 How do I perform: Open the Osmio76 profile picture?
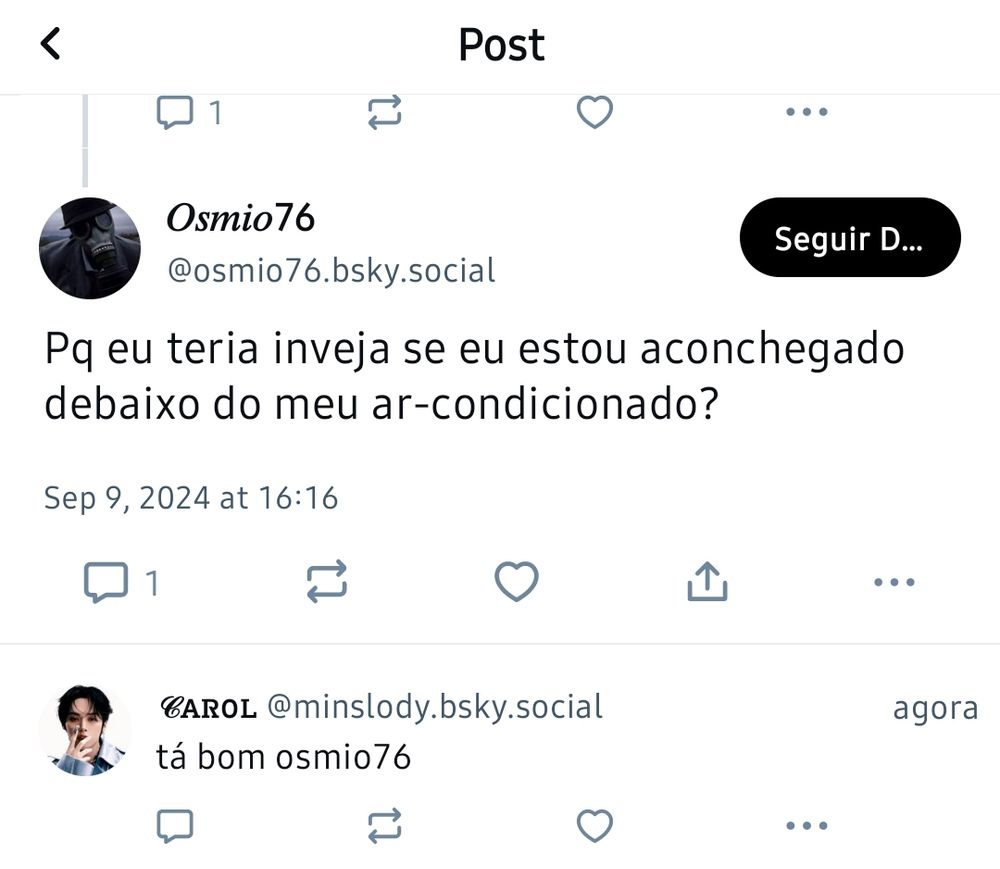pyautogui.click(x=90, y=248)
